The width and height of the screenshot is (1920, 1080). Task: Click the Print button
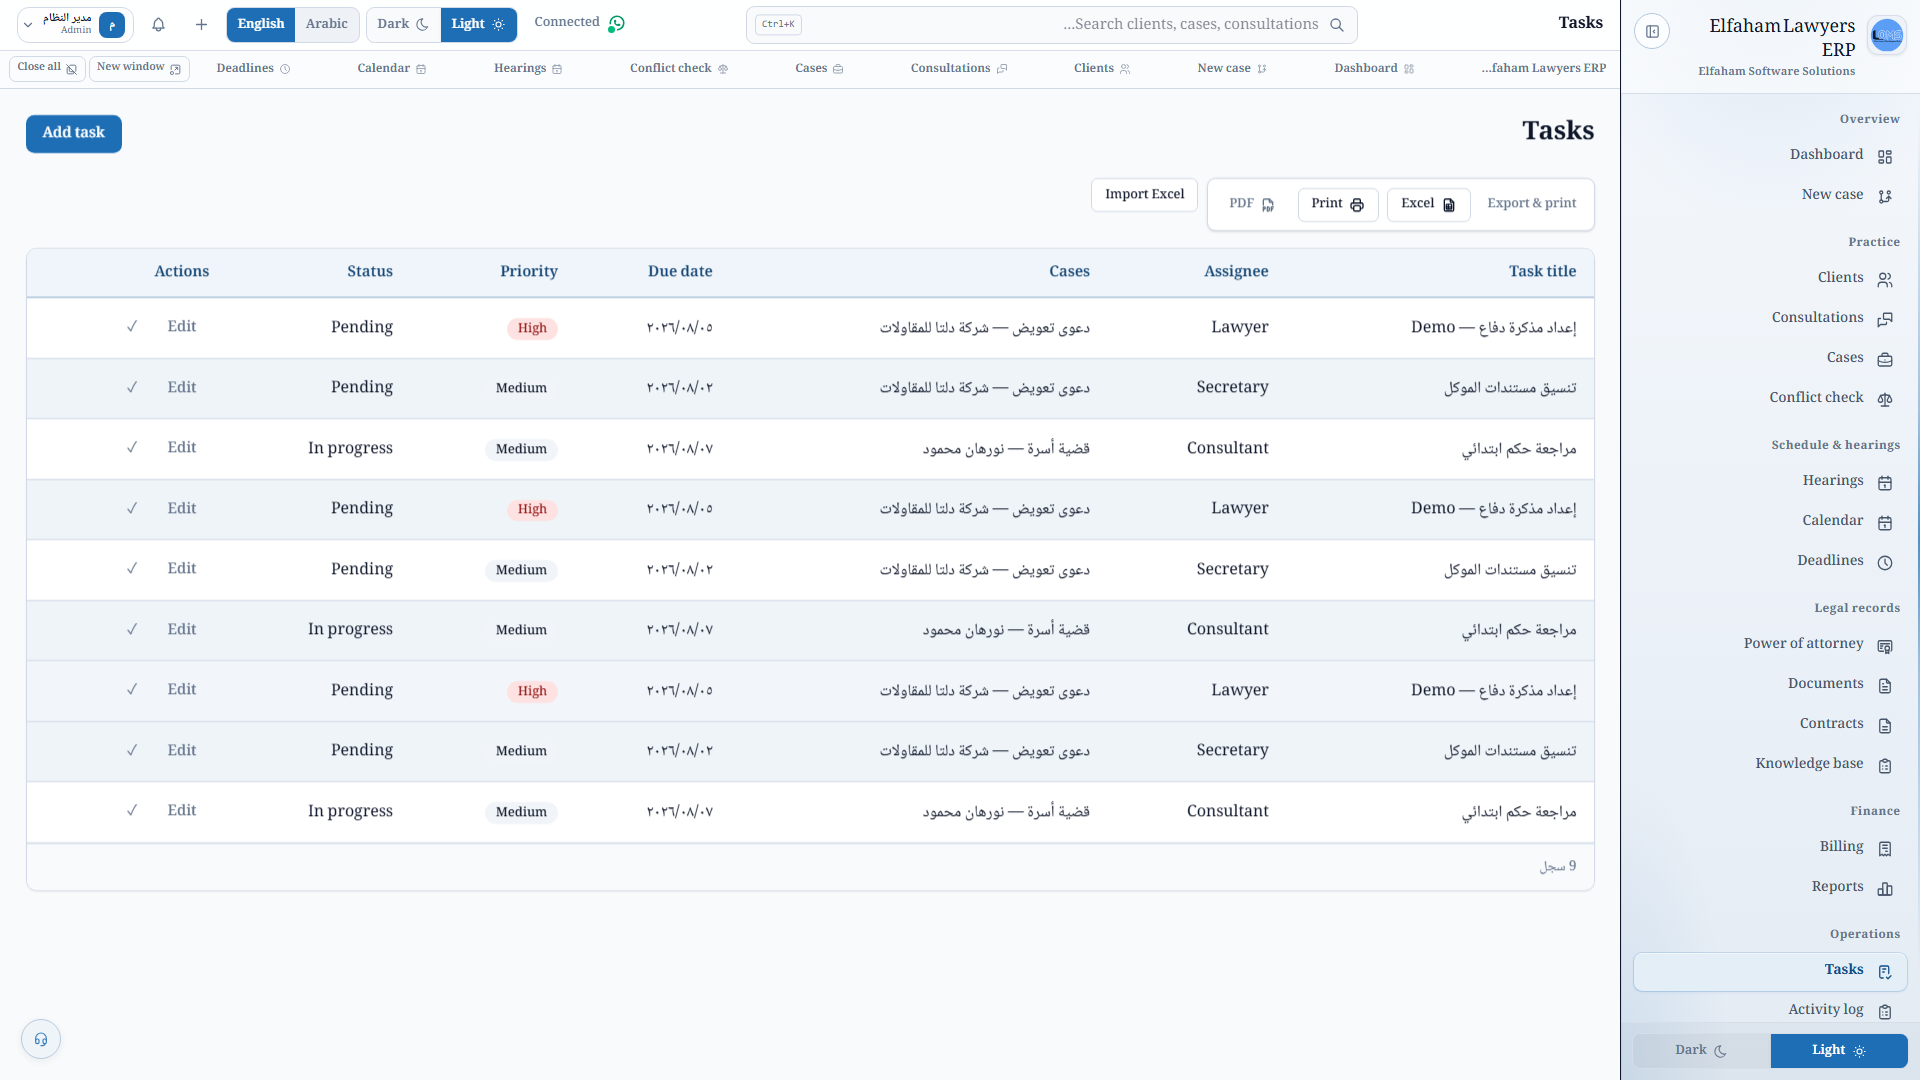(1338, 204)
